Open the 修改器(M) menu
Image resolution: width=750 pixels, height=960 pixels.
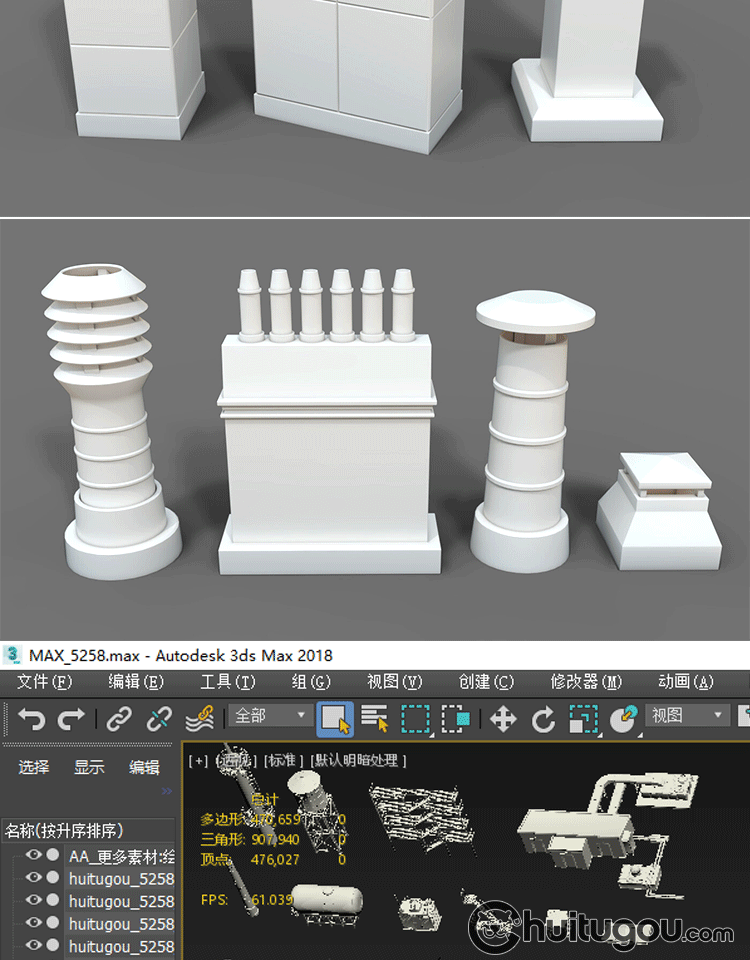[x=586, y=682]
